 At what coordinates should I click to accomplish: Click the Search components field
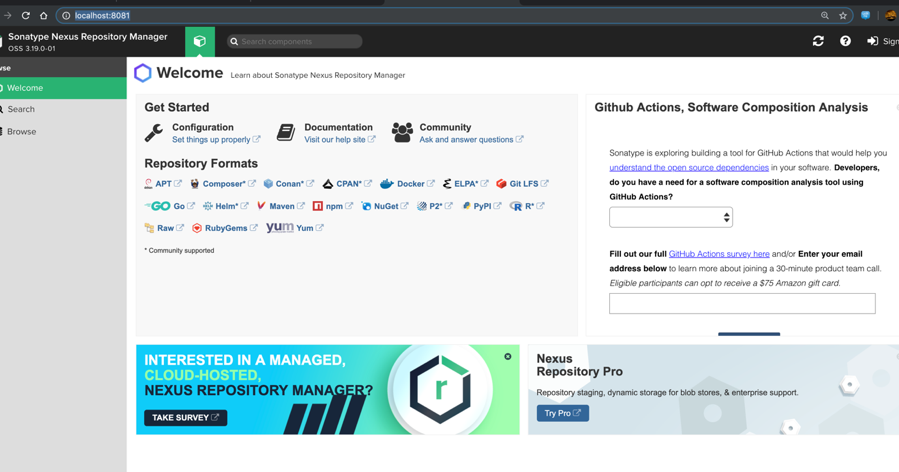[x=295, y=41]
